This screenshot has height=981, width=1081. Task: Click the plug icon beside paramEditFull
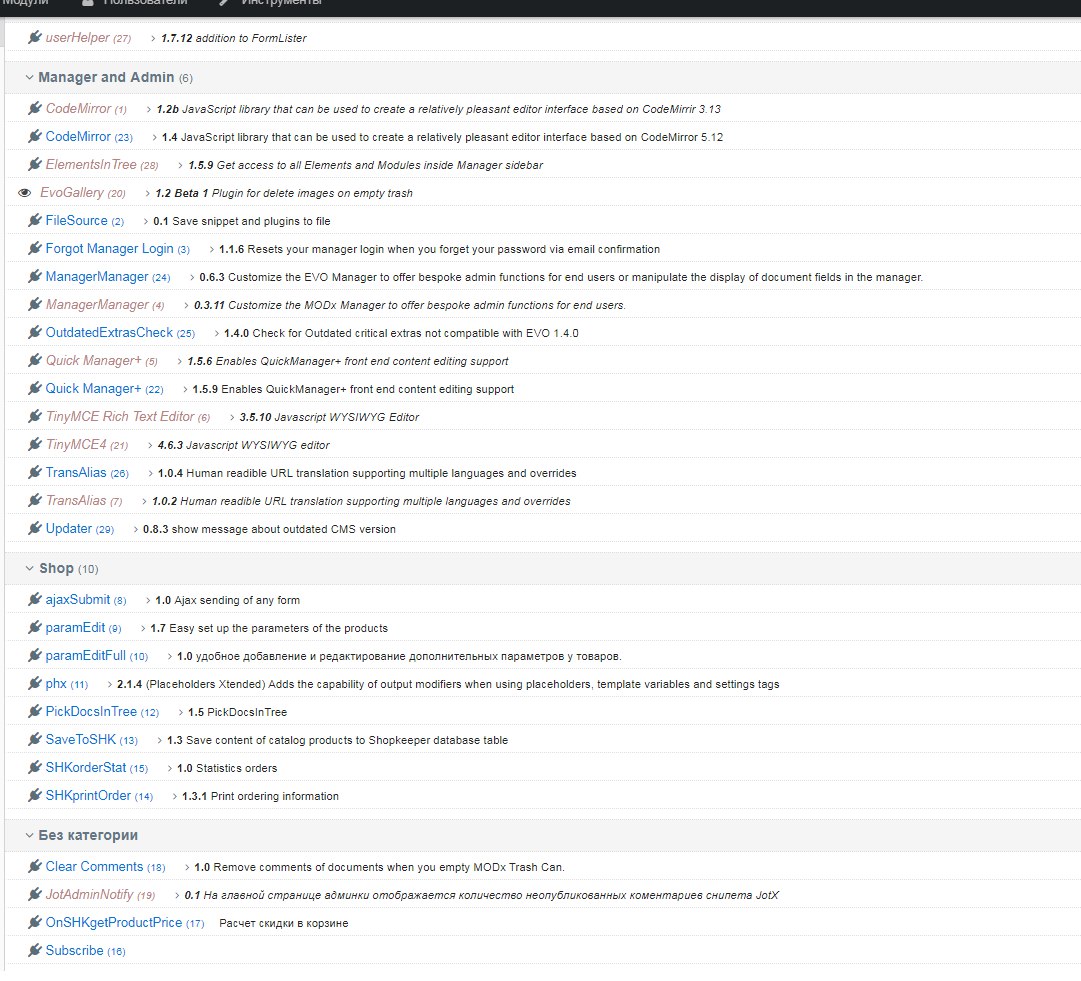click(x=34, y=656)
